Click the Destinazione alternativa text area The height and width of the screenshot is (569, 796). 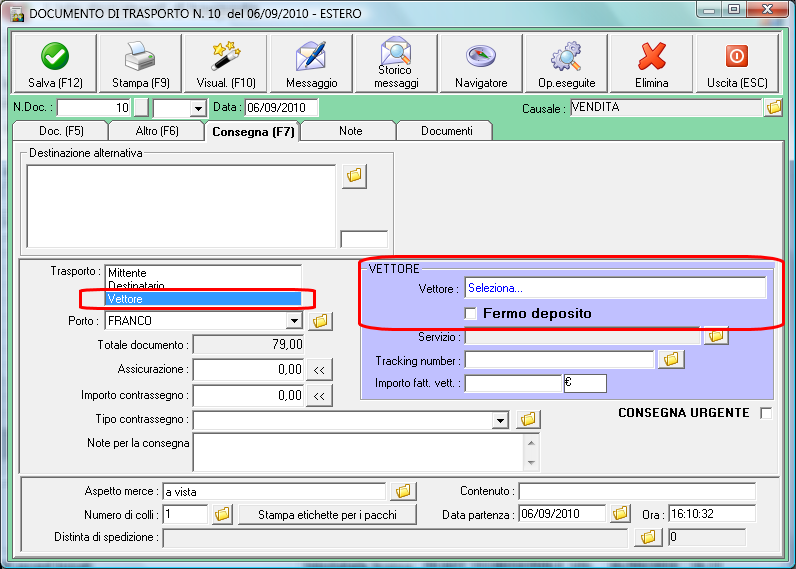(181, 206)
